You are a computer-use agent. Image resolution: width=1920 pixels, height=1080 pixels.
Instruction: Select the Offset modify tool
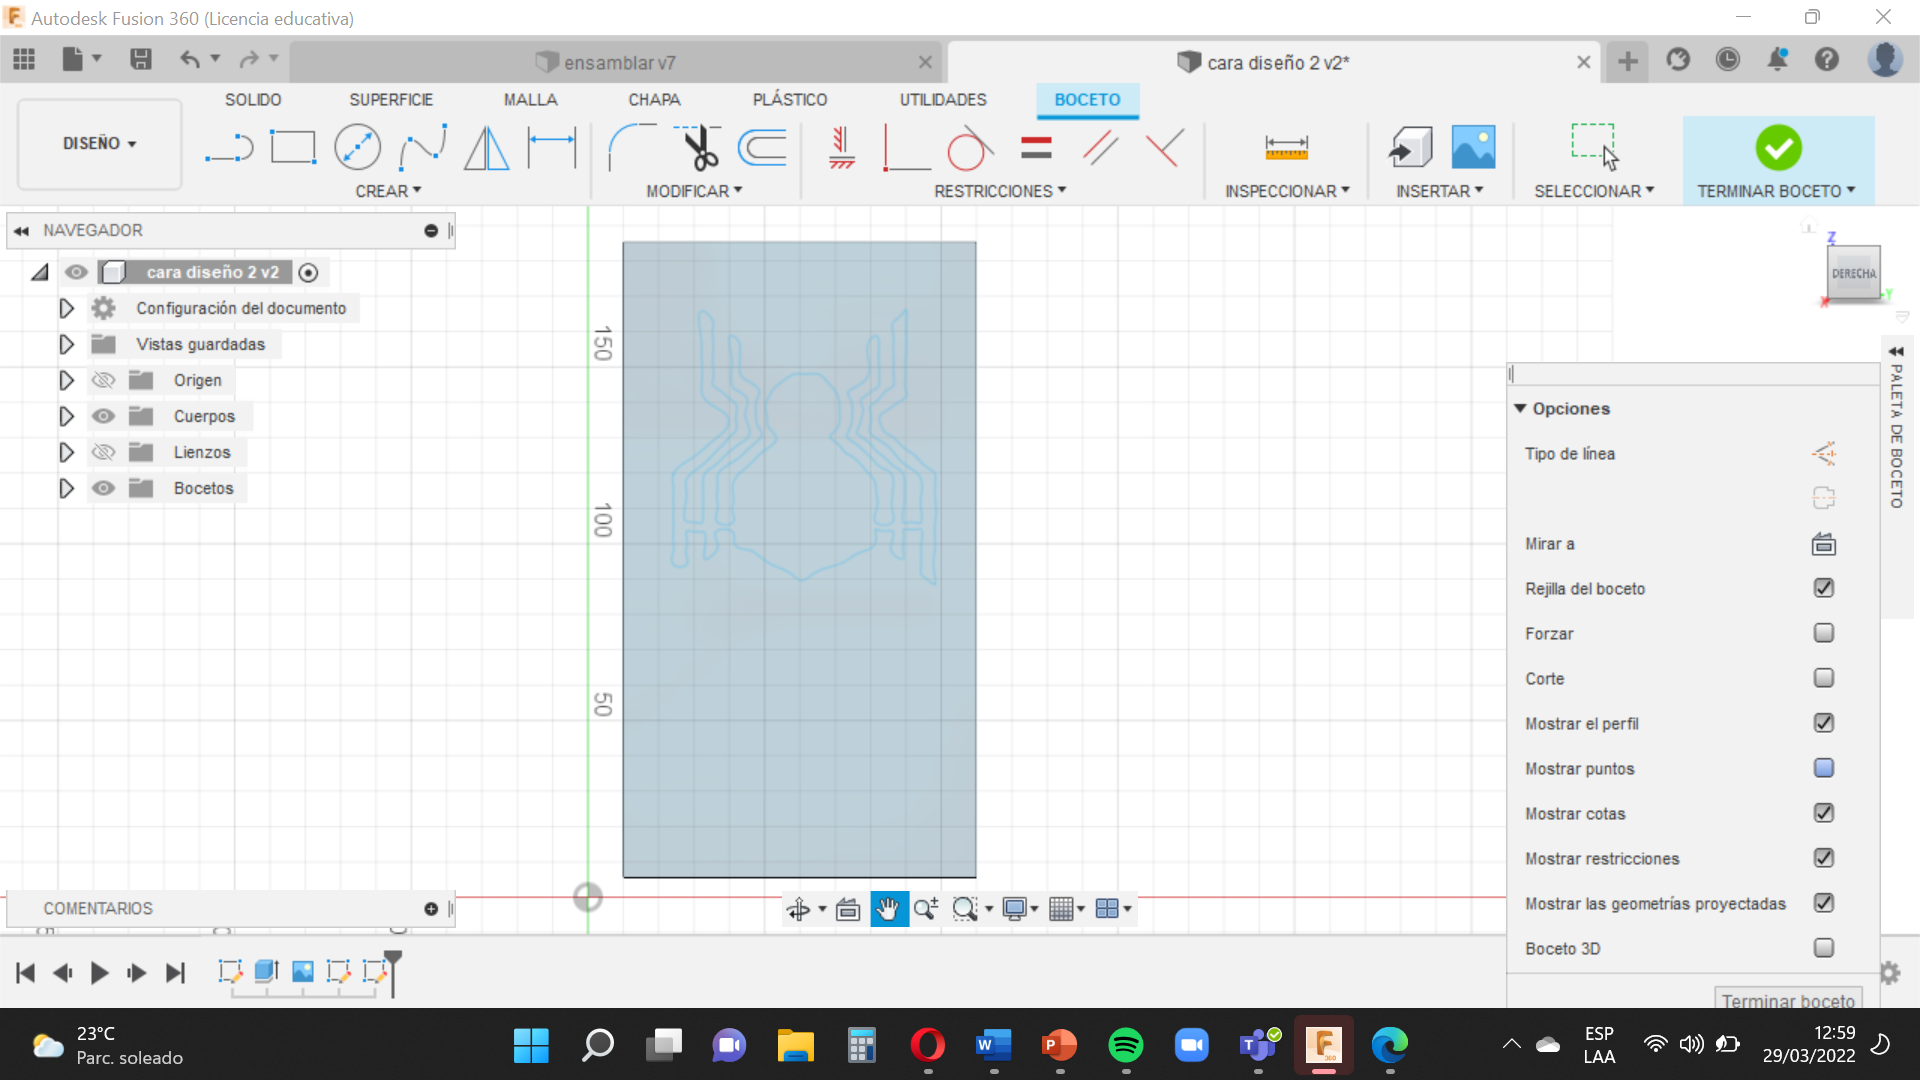tap(762, 148)
